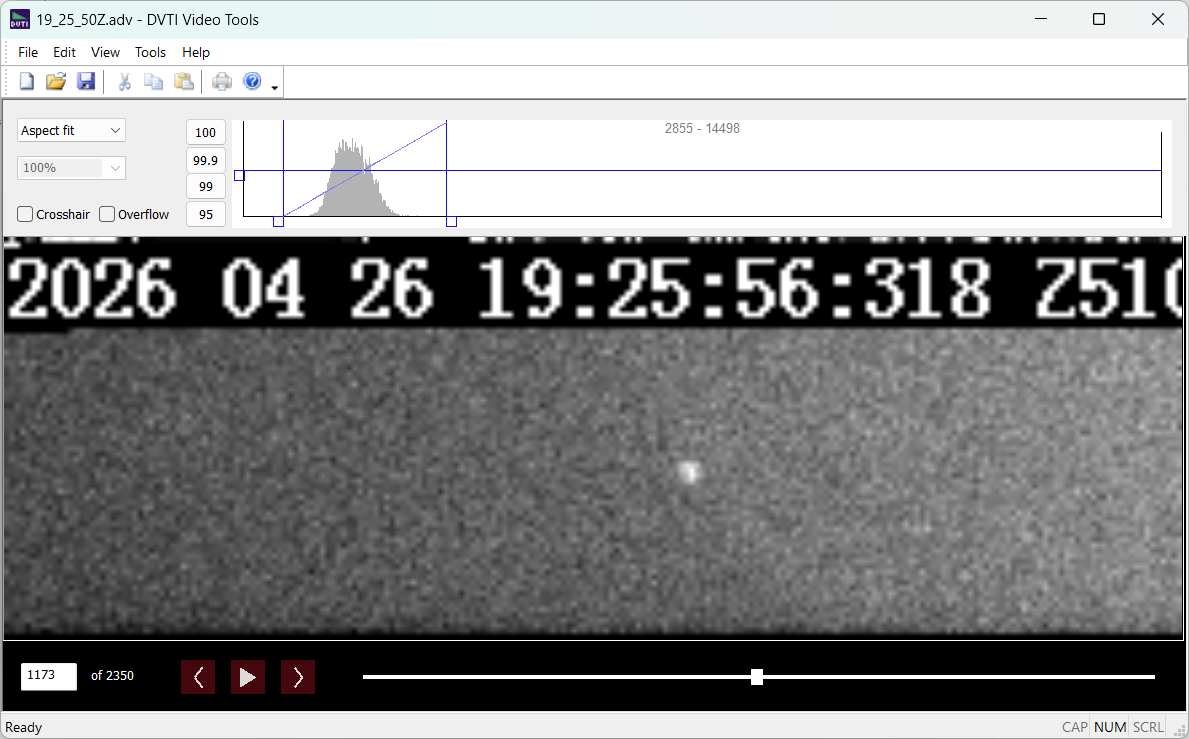The height and width of the screenshot is (739, 1189).
Task: Advance to the next frame
Action: [298, 677]
